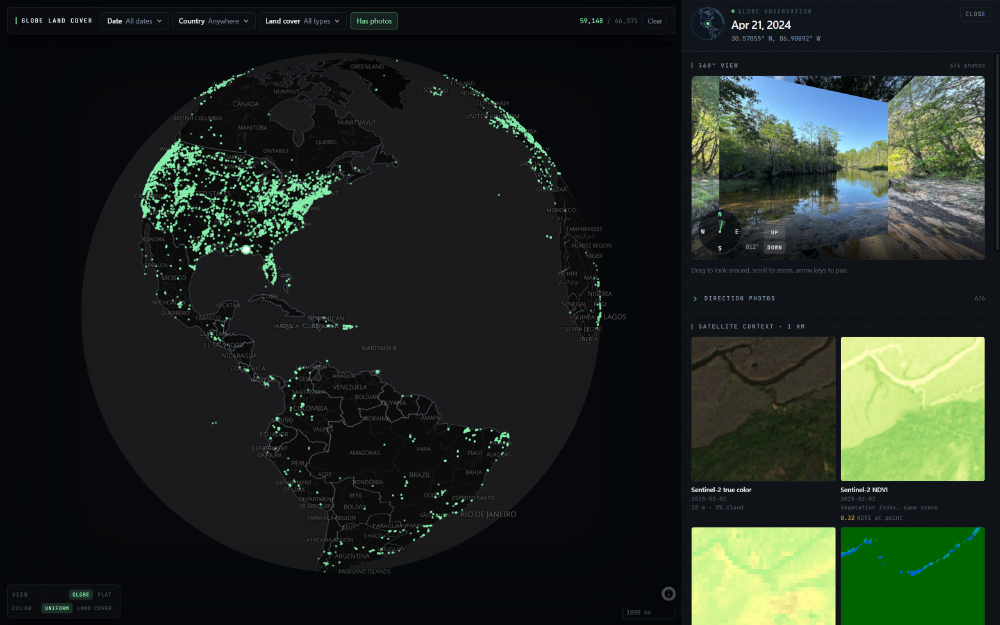Viewport: 1000px width, 625px height.
Task: Click the ARGENTINA map label
Action: pos(352,556)
